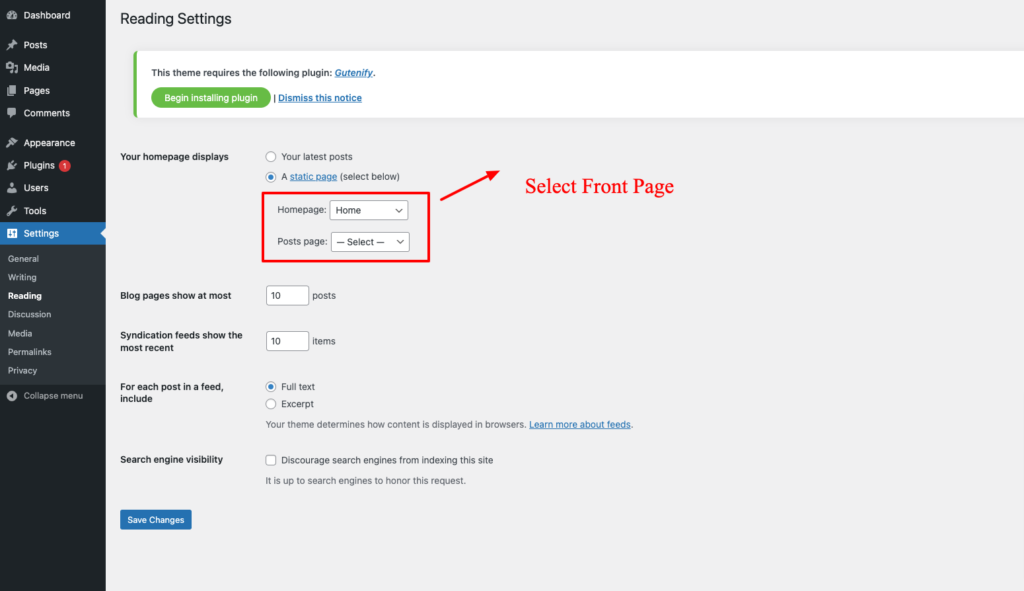The height and width of the screenshot is (591, 1024).
Task: Click the Plugins update count badge
Action: (65, 166)
